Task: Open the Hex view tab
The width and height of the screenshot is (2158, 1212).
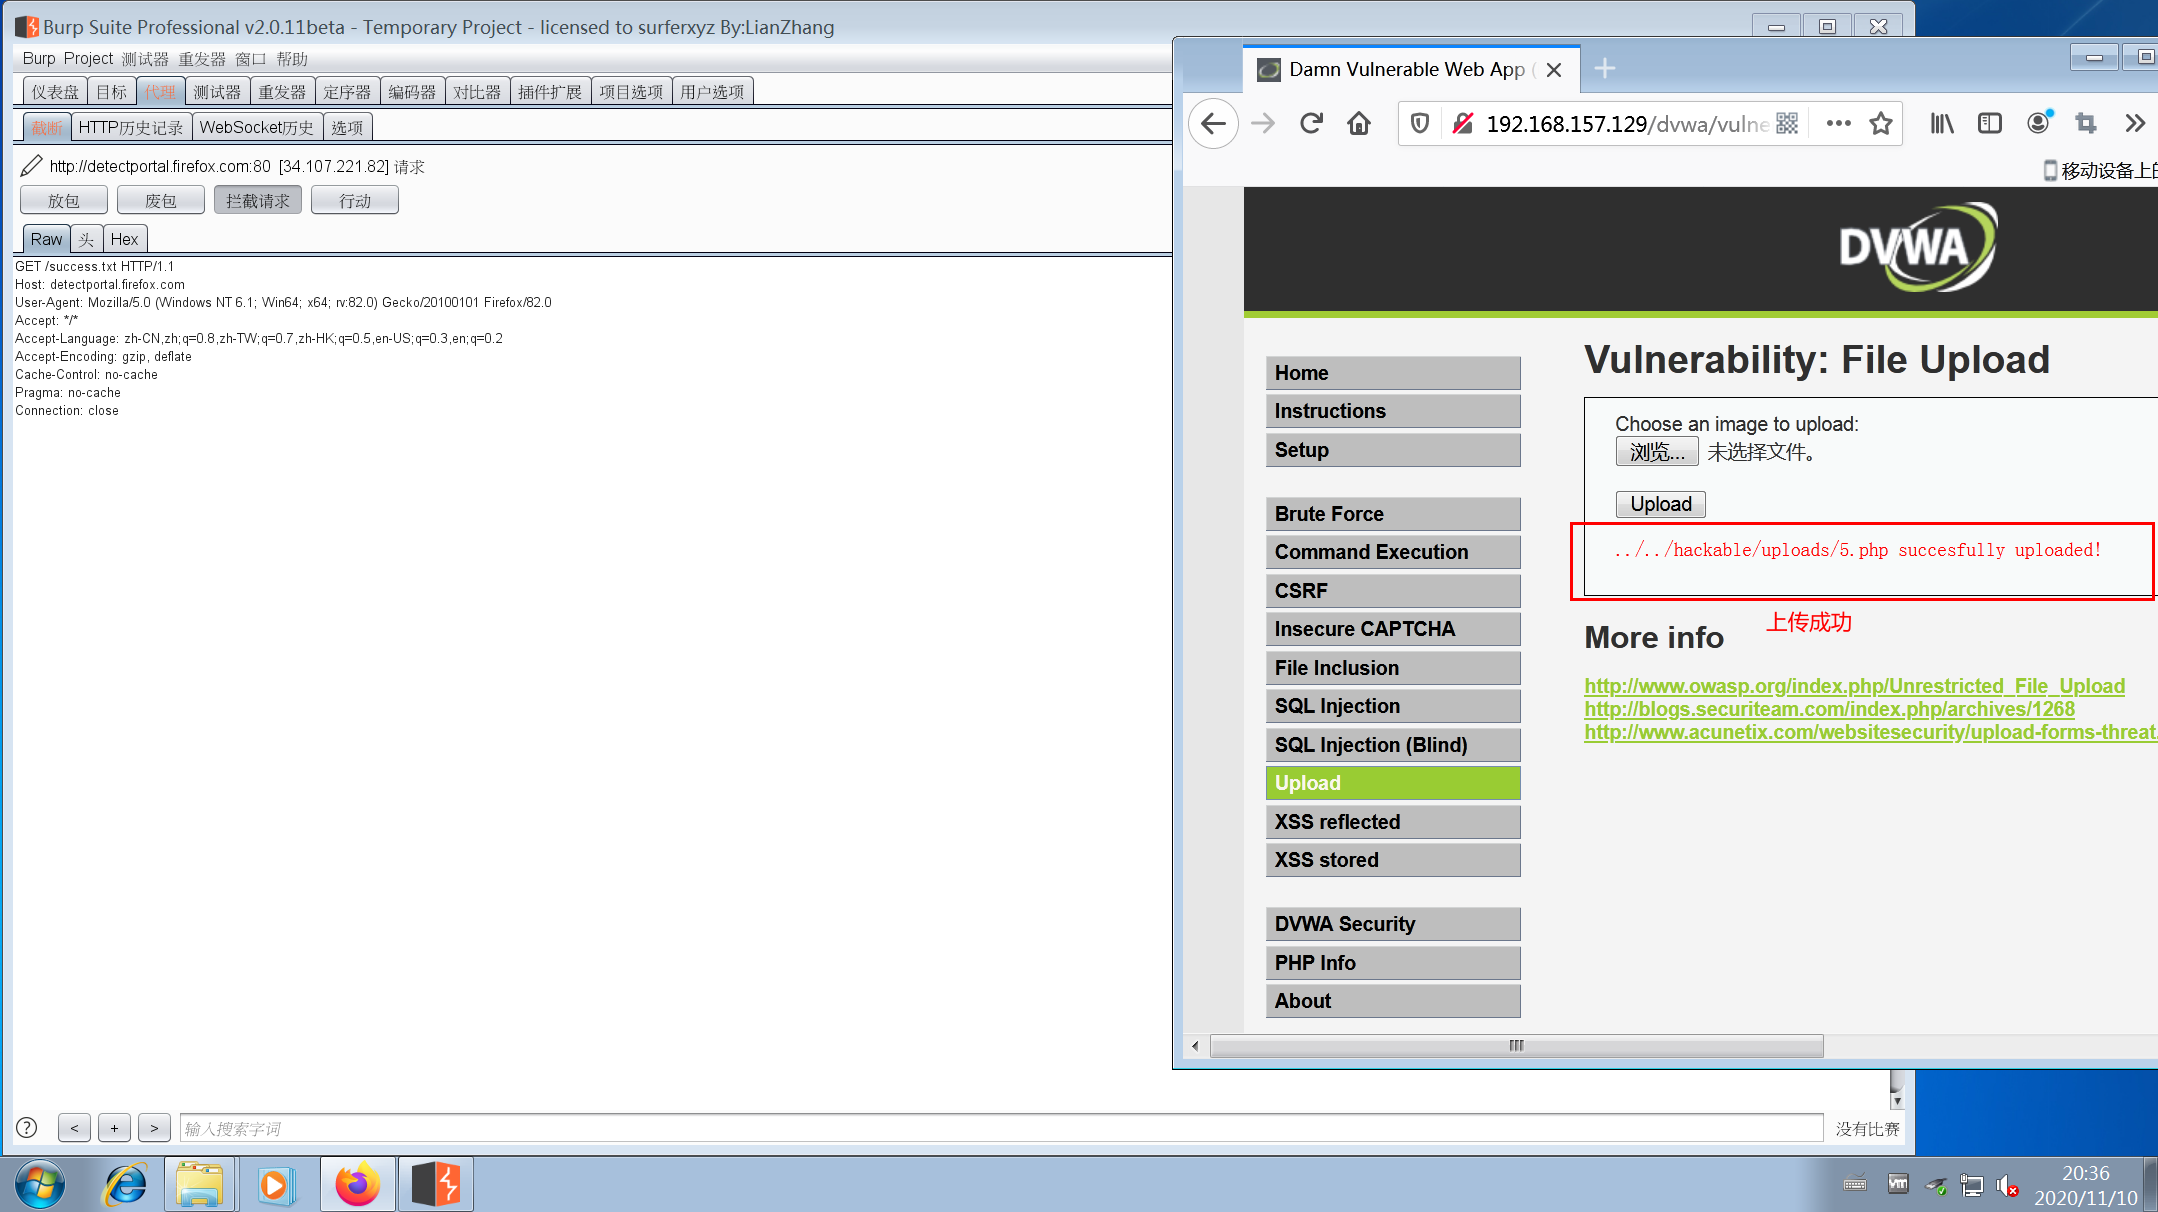Action: pos(124,239)
